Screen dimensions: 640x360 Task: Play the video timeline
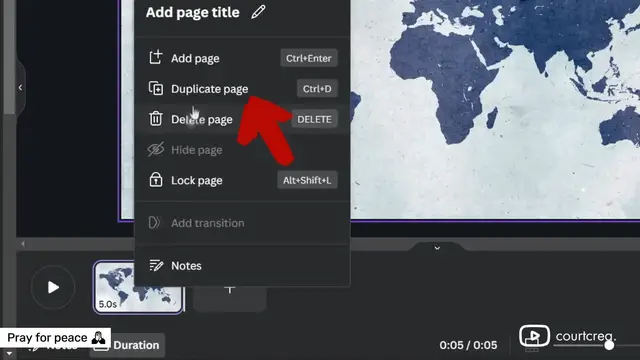(53, 287)
